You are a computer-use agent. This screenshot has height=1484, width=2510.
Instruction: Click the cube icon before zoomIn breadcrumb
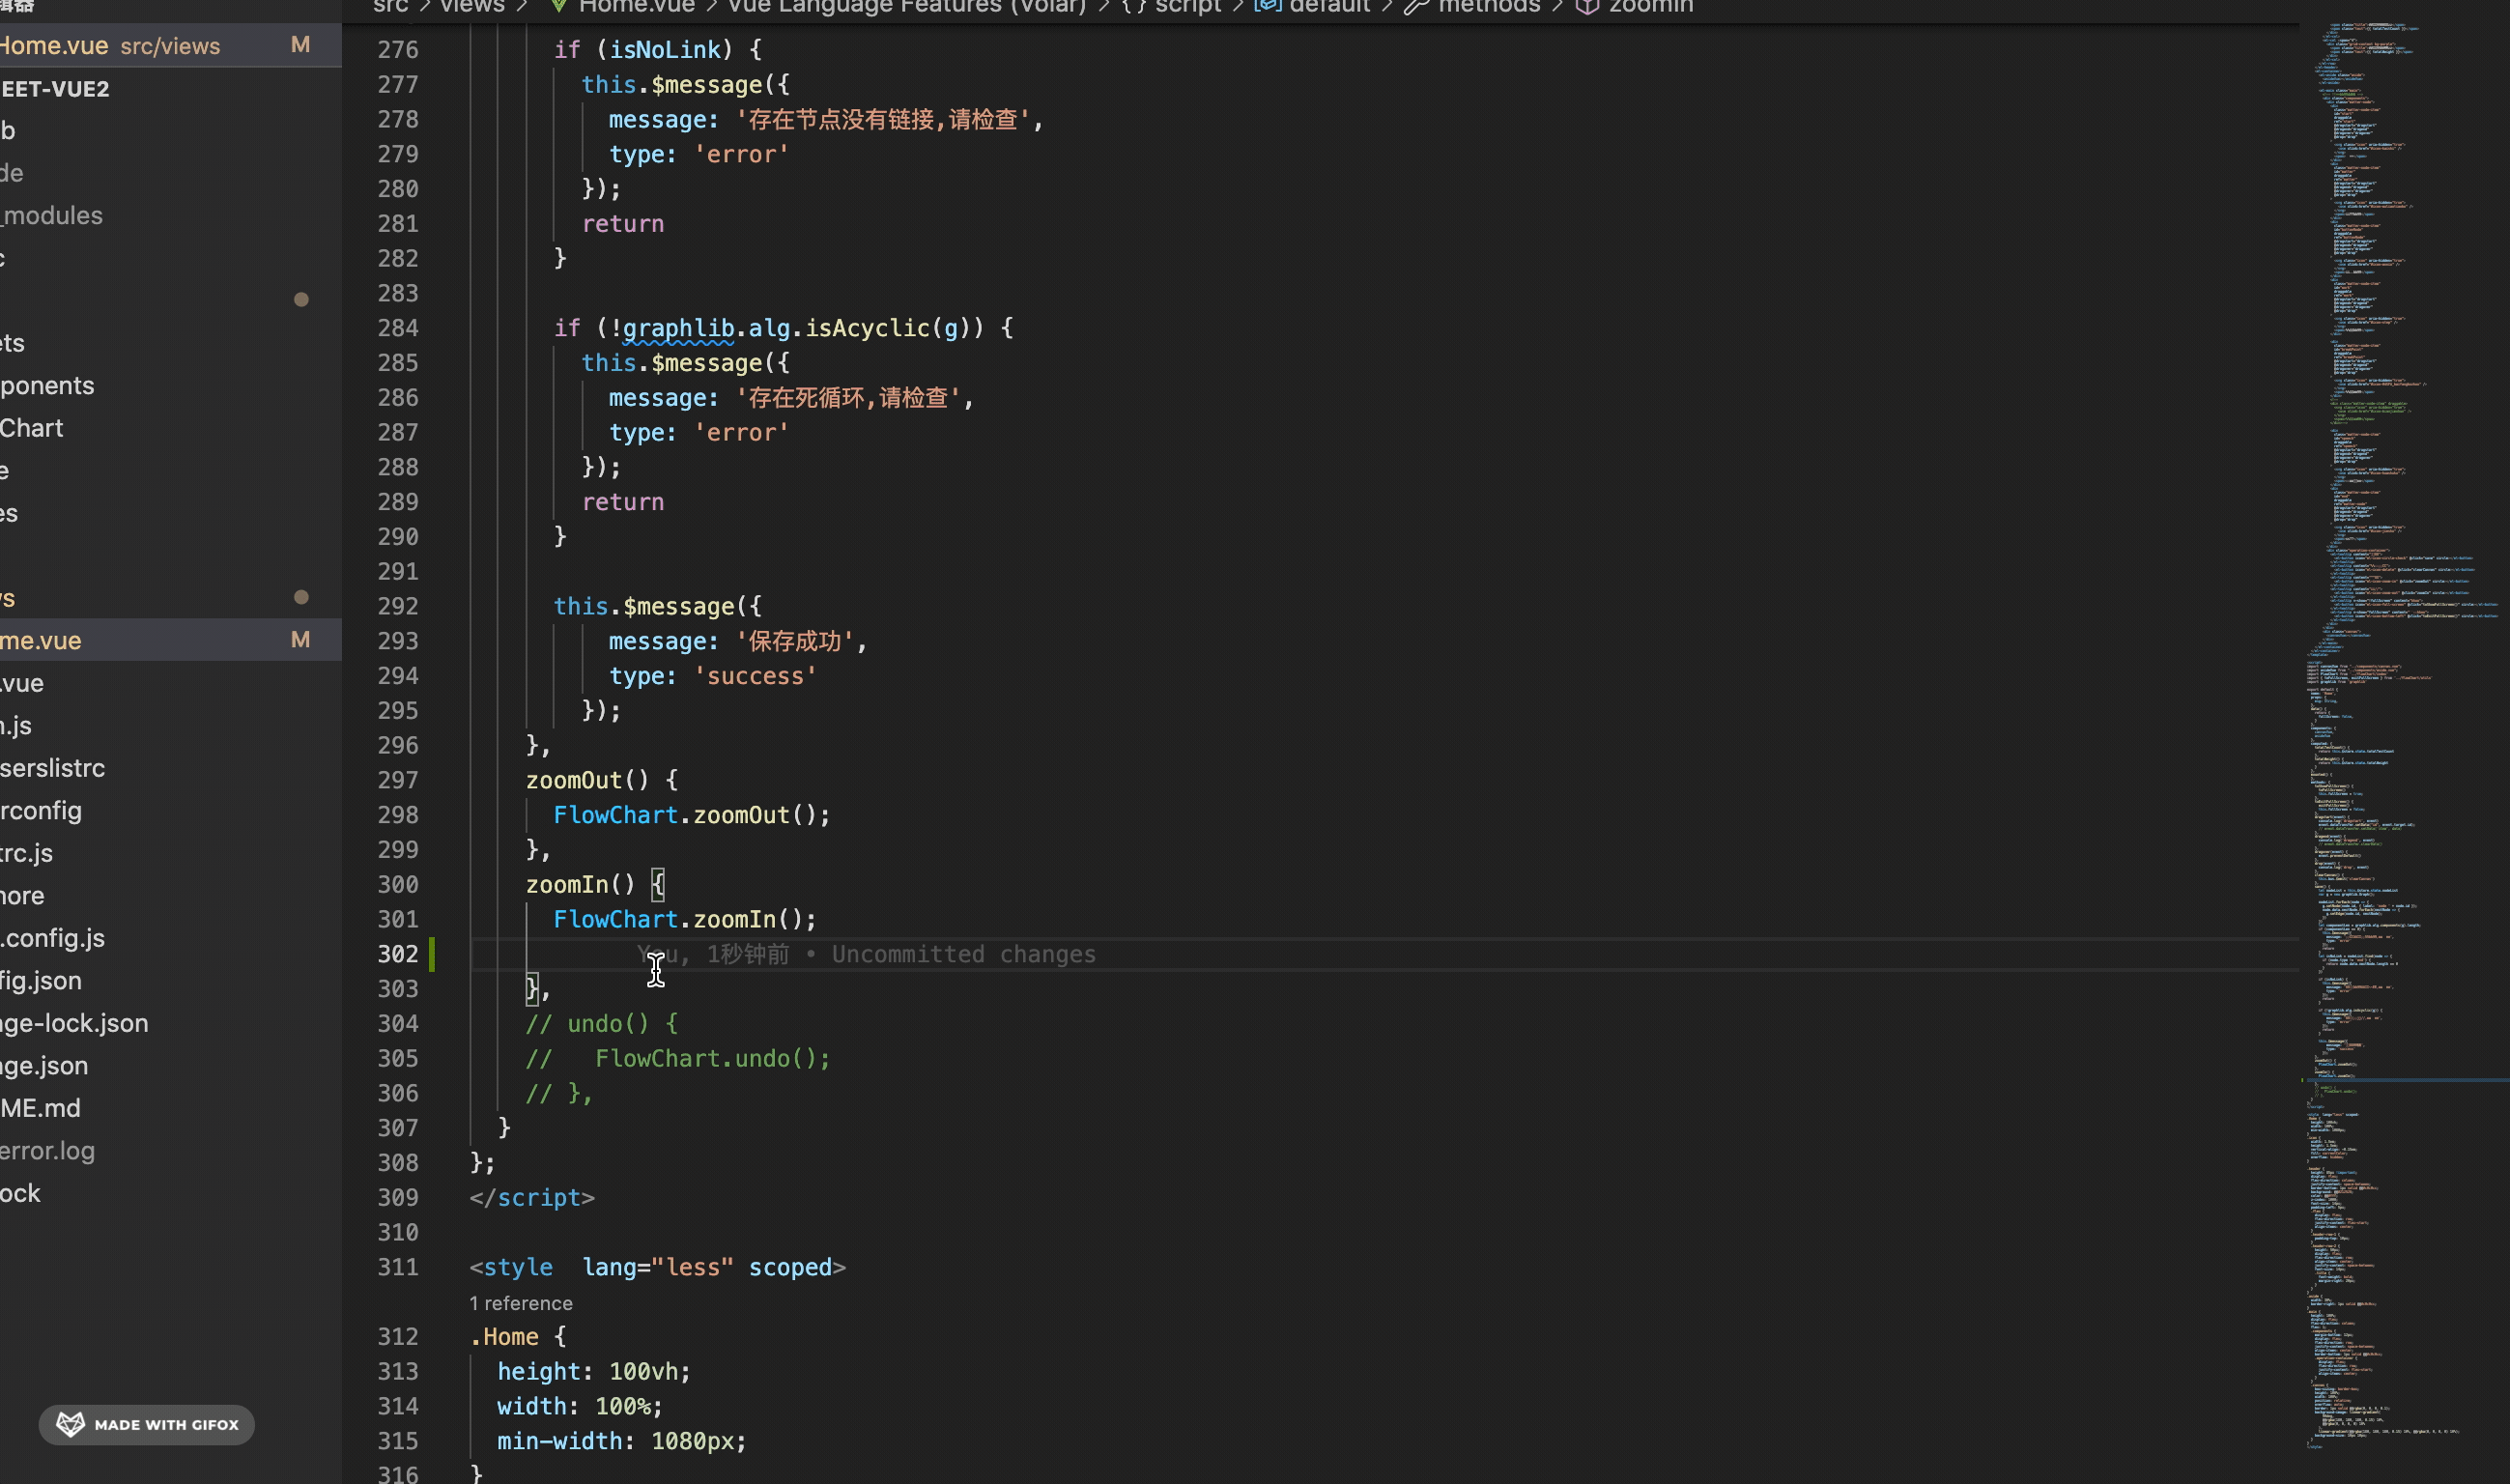pyautogui.click(x=1587, y=6)
